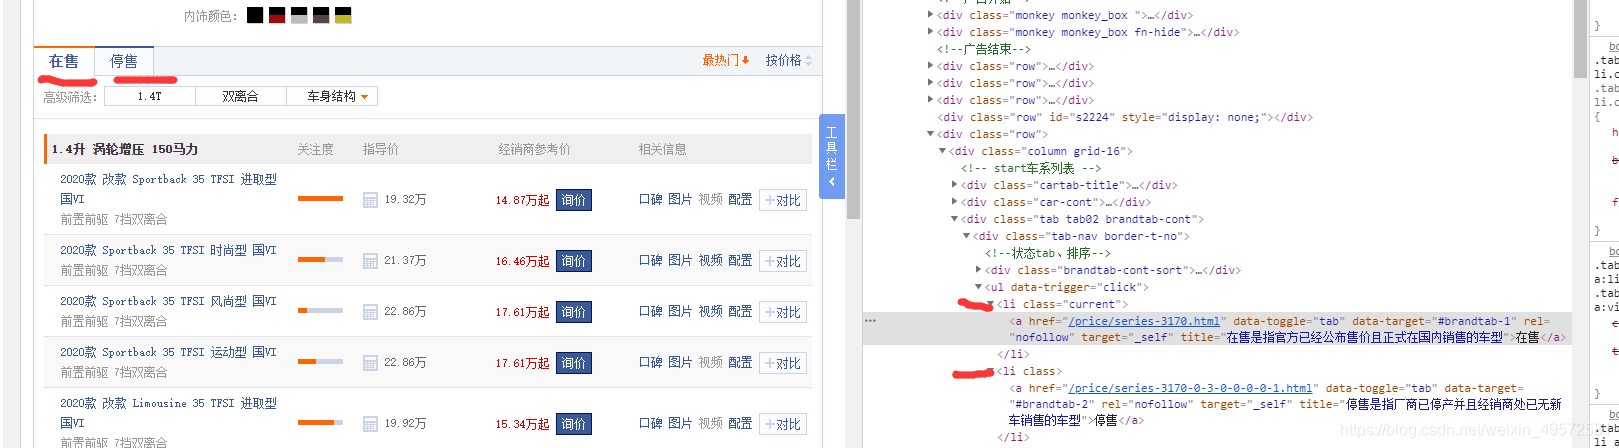Open 2020款 Sportback 35 TFSI 风尚型 link
Viewport: 1619px width, 448px height.
pyautogui.click(x=168, y=301)
